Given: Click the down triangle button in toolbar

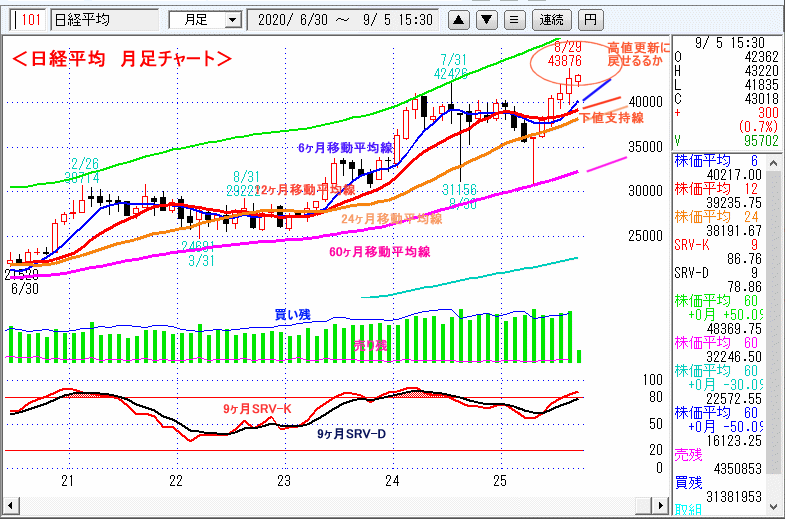Looking at the screenshot, I should 486,20.
